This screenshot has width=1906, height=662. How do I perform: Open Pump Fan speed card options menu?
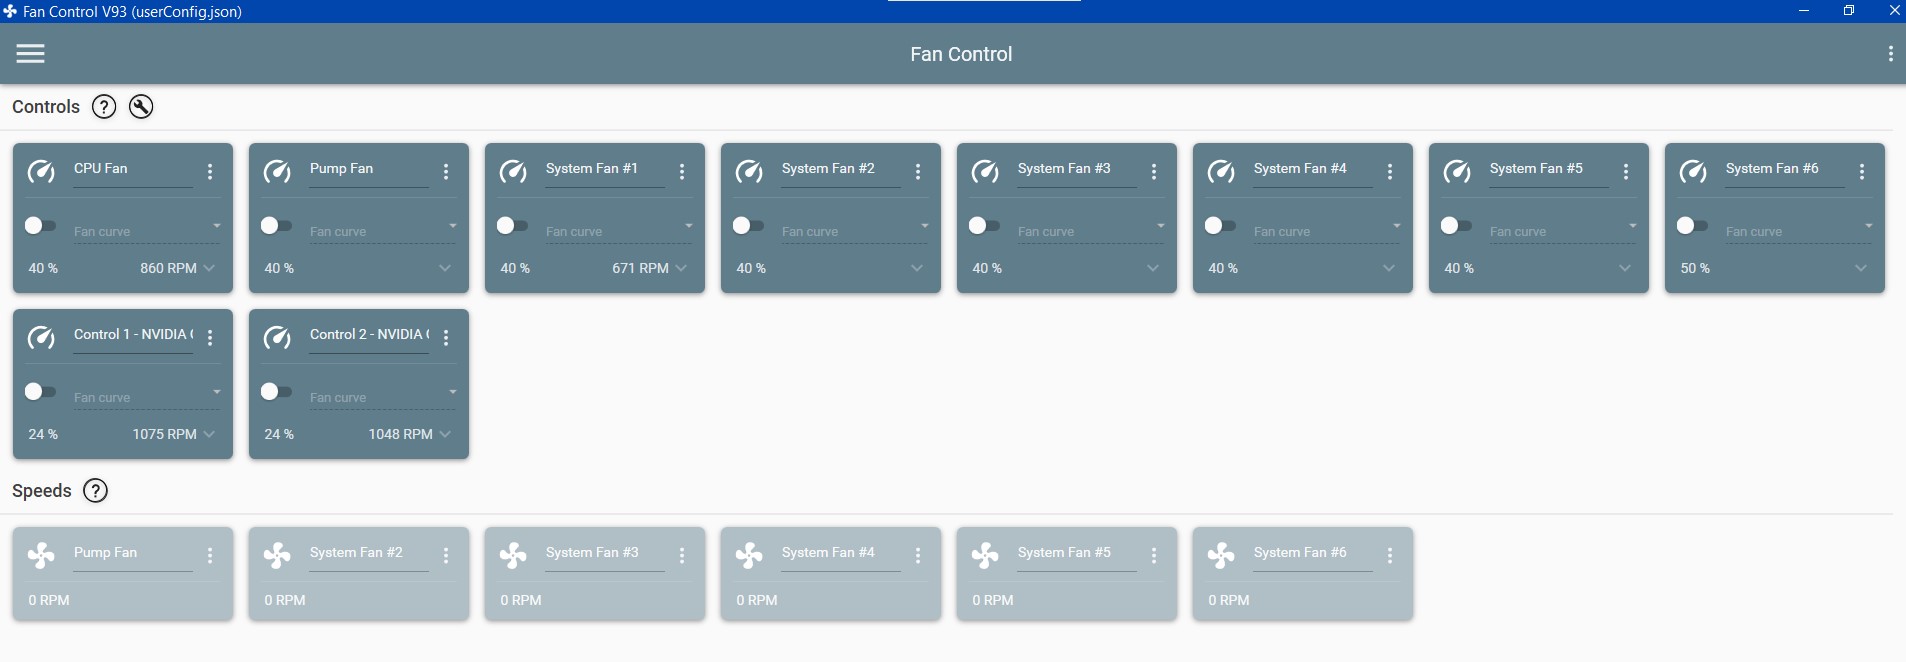coord(210,555)
